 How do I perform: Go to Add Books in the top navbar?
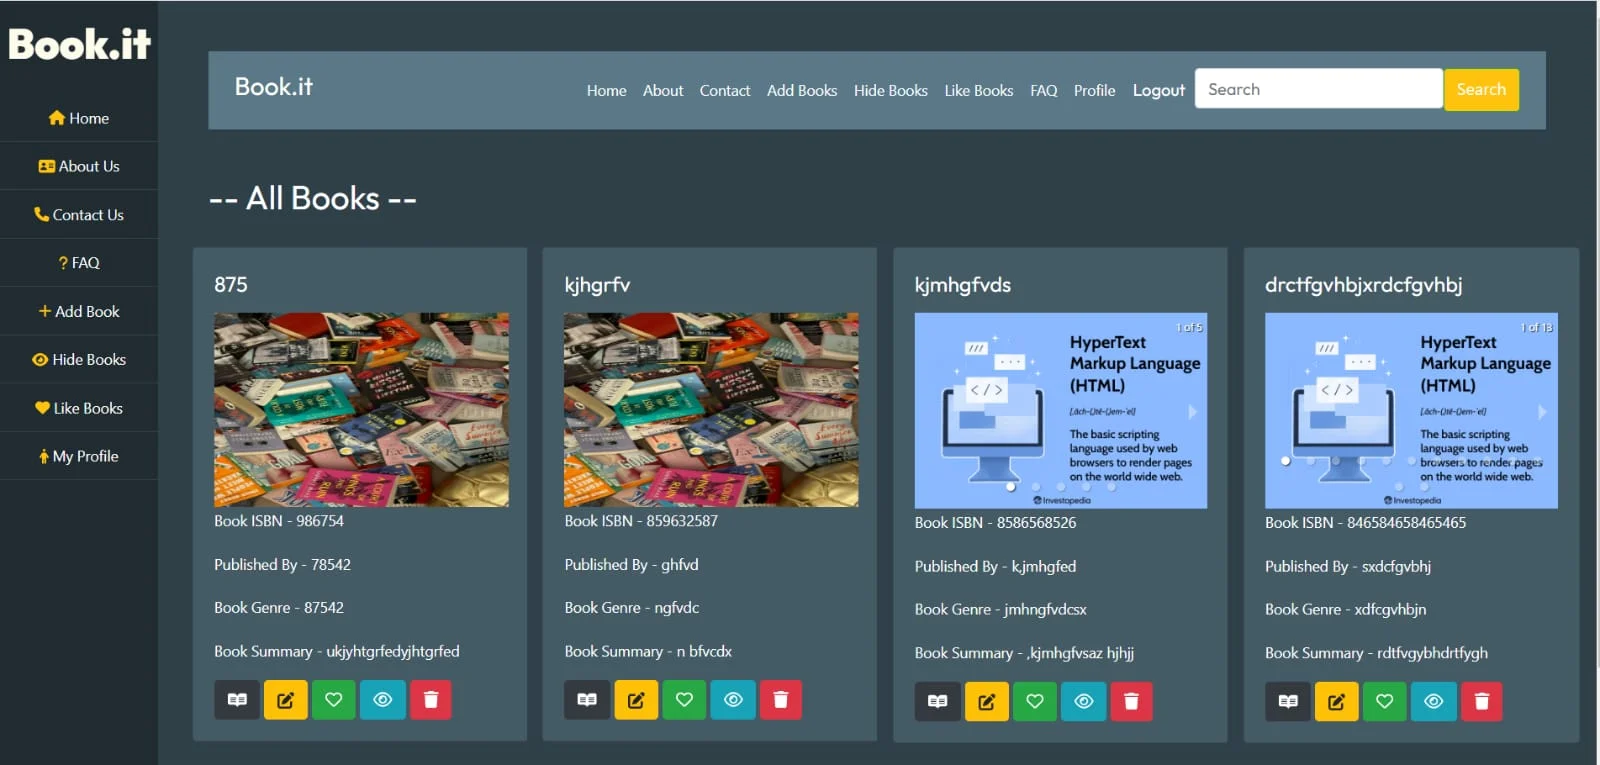[801, 91]
